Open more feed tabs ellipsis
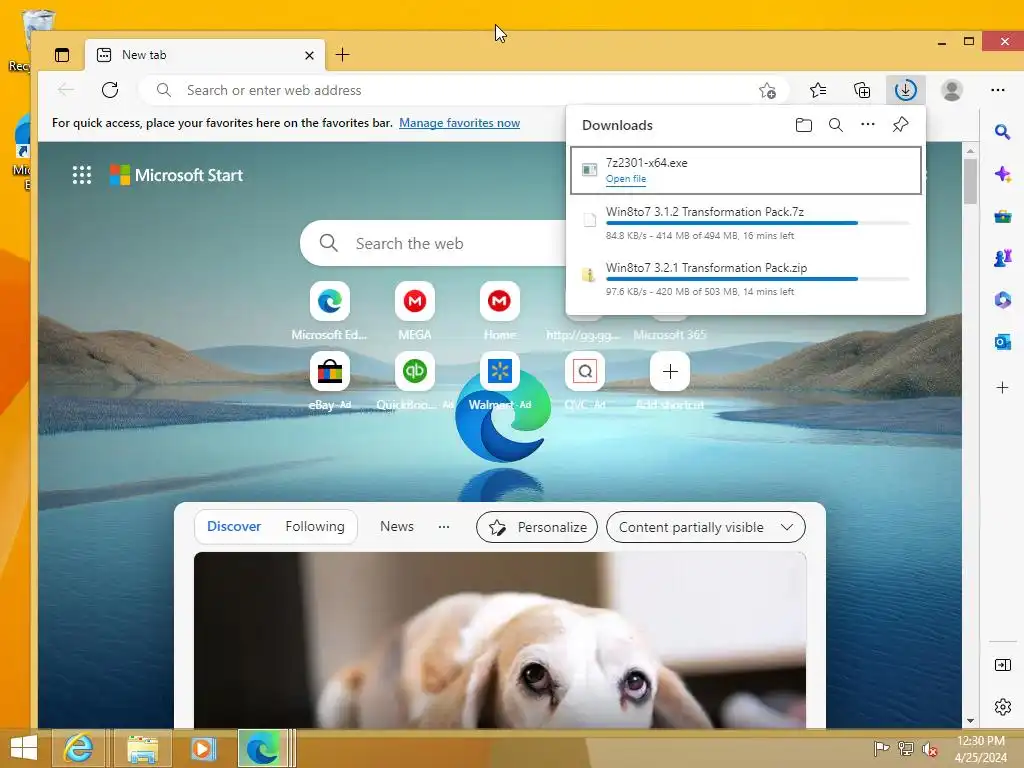This screenshot has height=768, width=1024. tap(443, 526)
